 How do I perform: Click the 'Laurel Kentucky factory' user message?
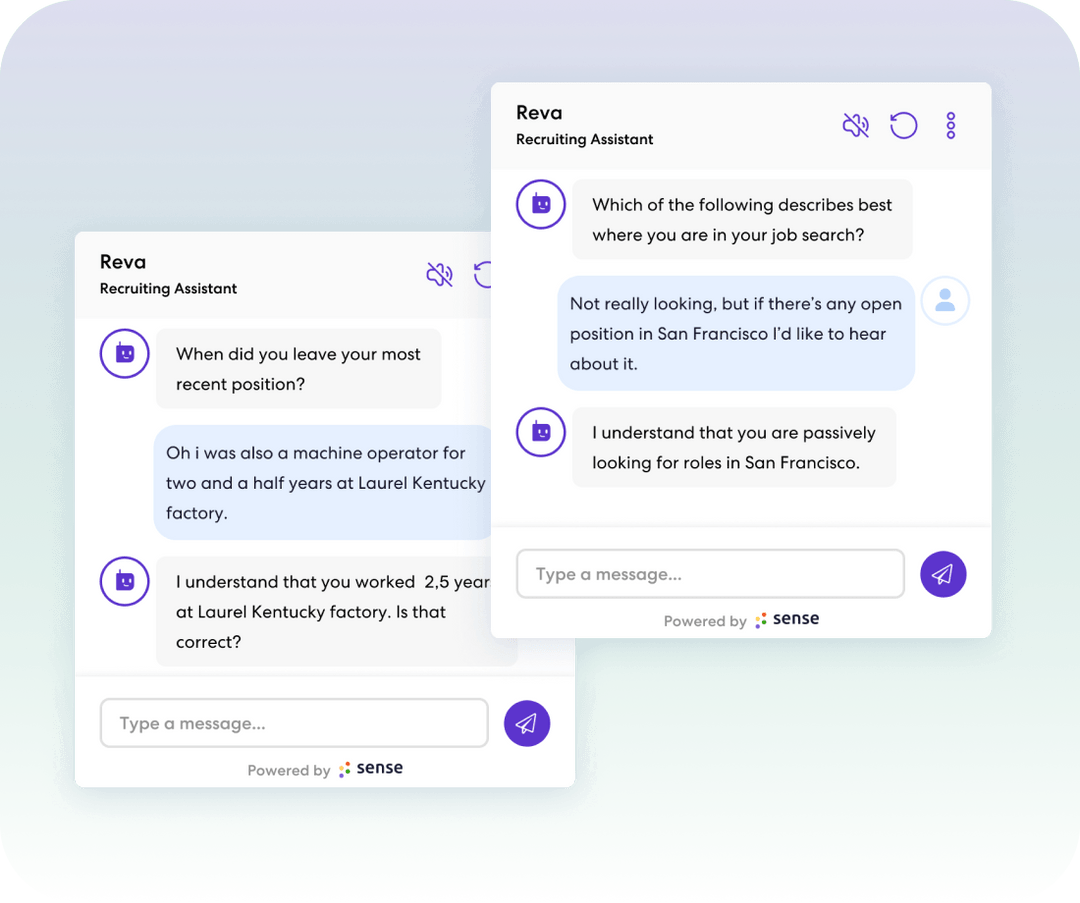click(322, 484)
